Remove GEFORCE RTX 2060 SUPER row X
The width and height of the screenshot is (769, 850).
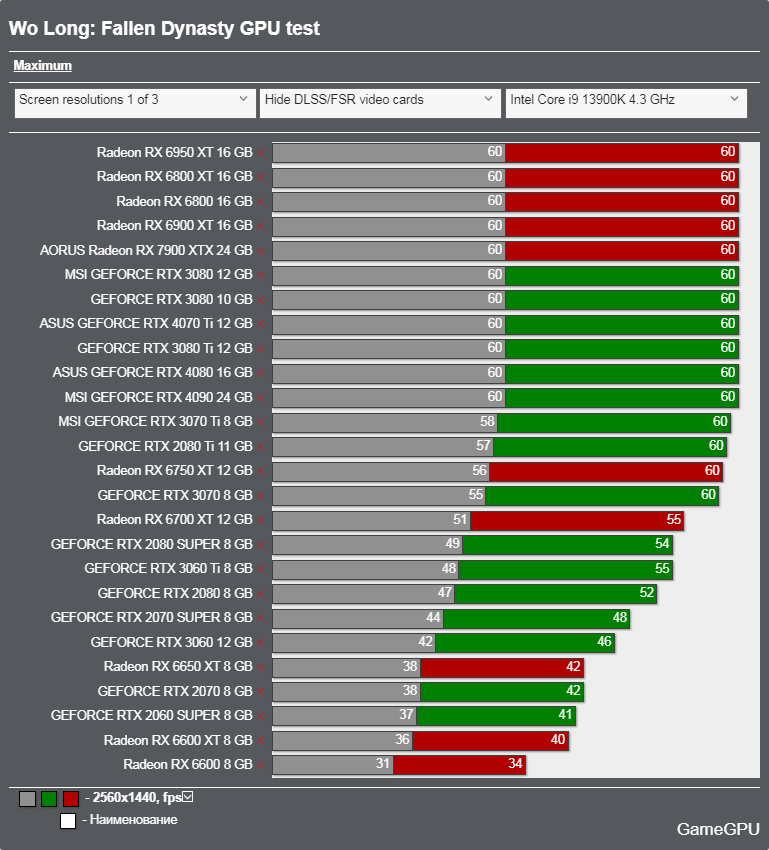[260, 717]
